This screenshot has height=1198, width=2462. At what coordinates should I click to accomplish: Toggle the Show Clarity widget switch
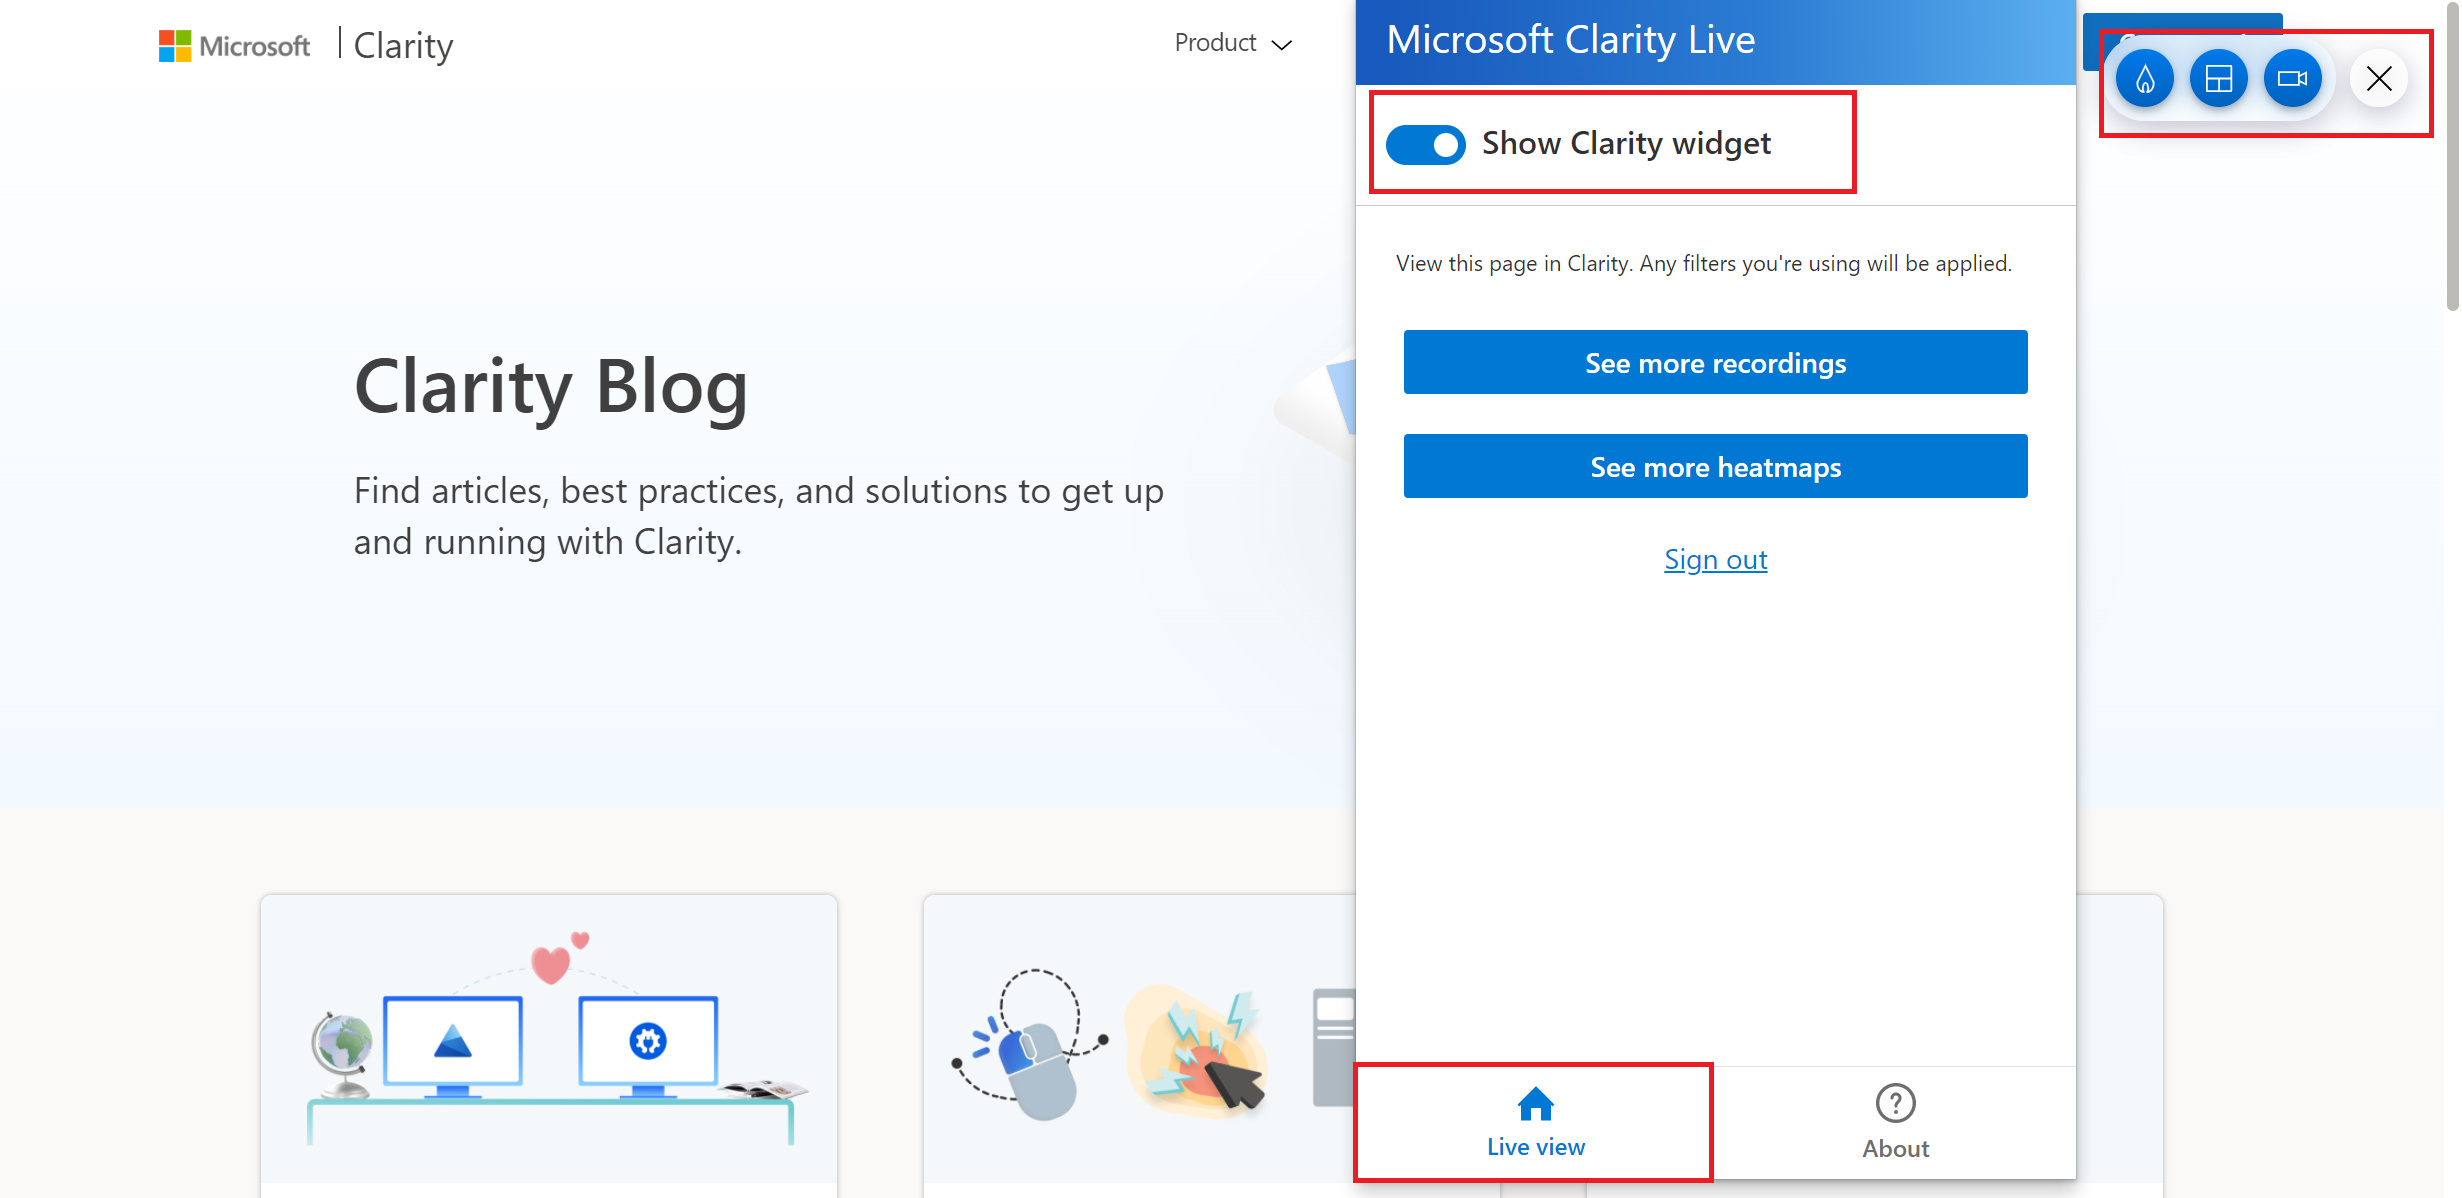[1425, 145]
